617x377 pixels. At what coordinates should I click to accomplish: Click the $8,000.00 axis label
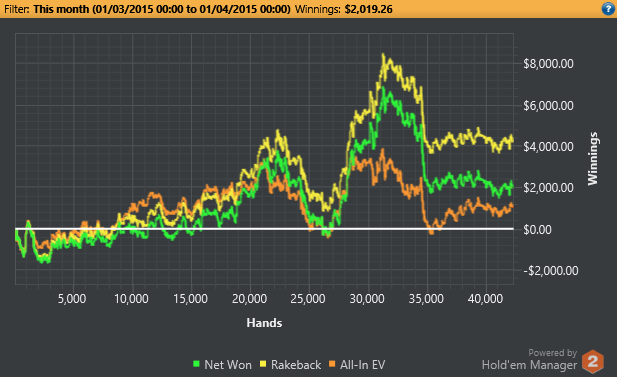(x=548, y=64)
